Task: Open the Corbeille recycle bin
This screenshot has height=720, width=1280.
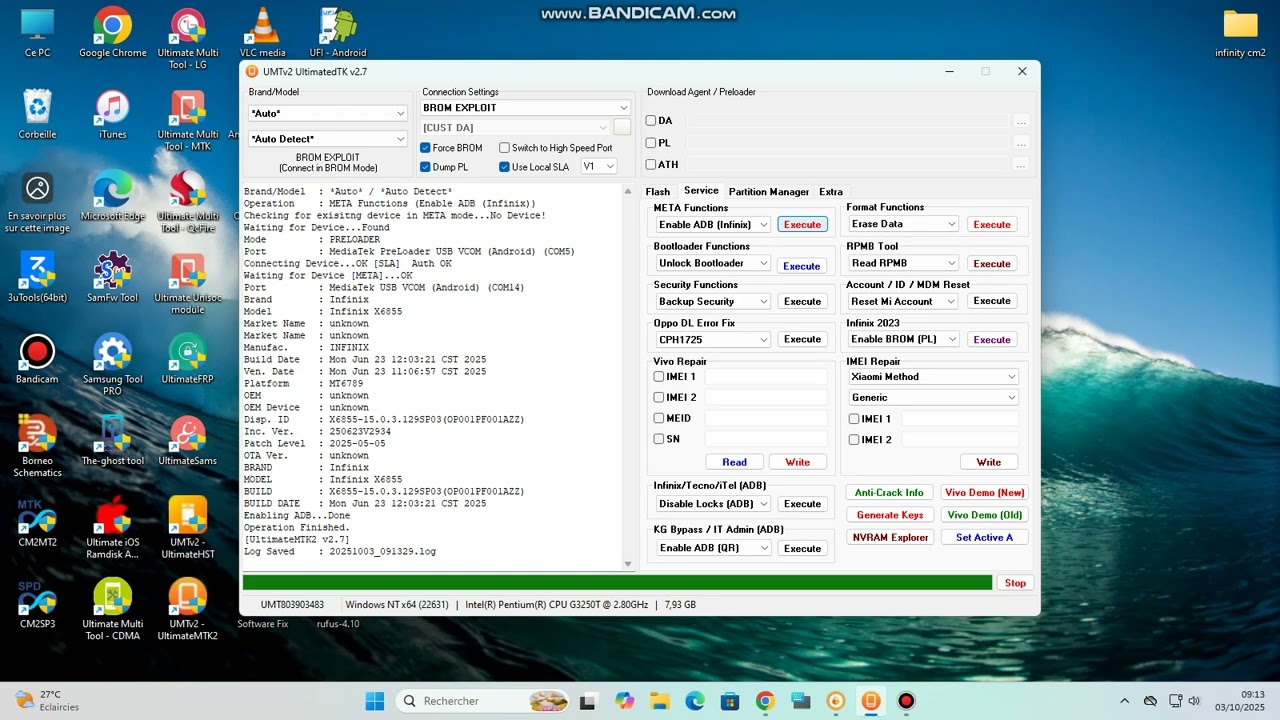Action: point(37,113)
